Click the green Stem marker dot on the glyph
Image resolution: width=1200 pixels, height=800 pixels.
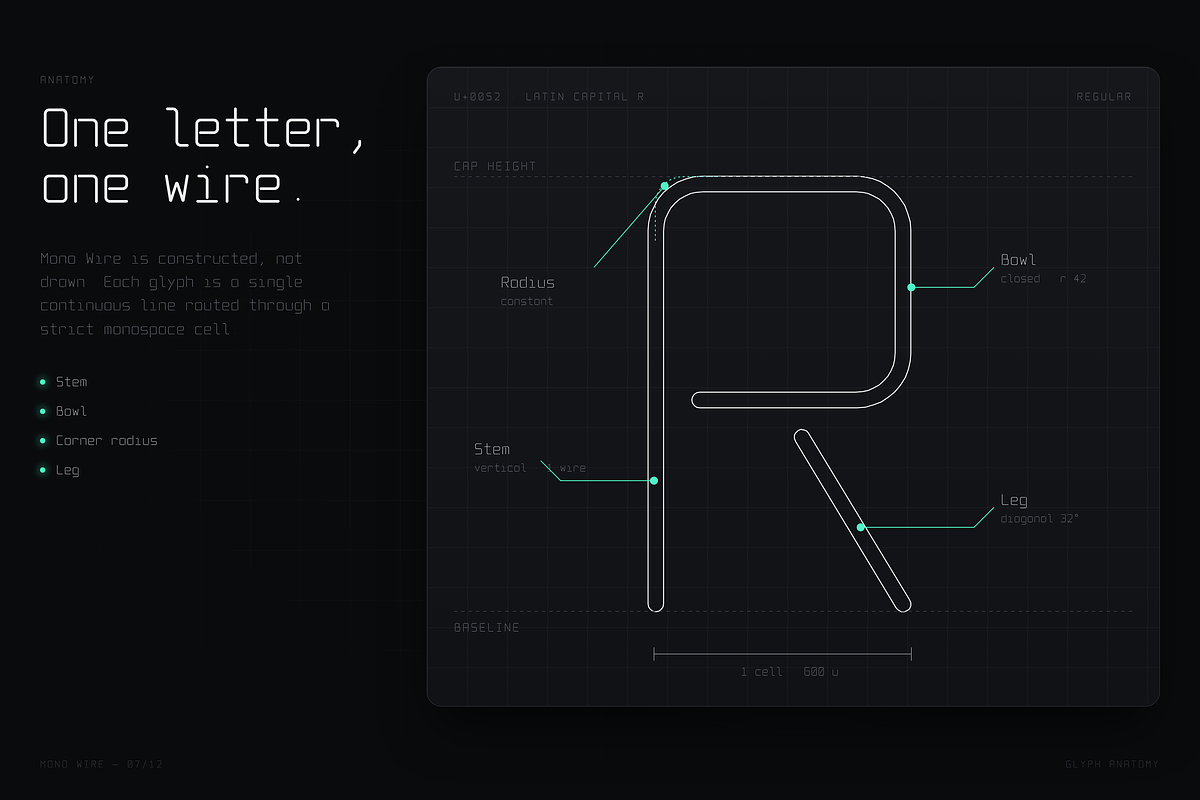654,481
